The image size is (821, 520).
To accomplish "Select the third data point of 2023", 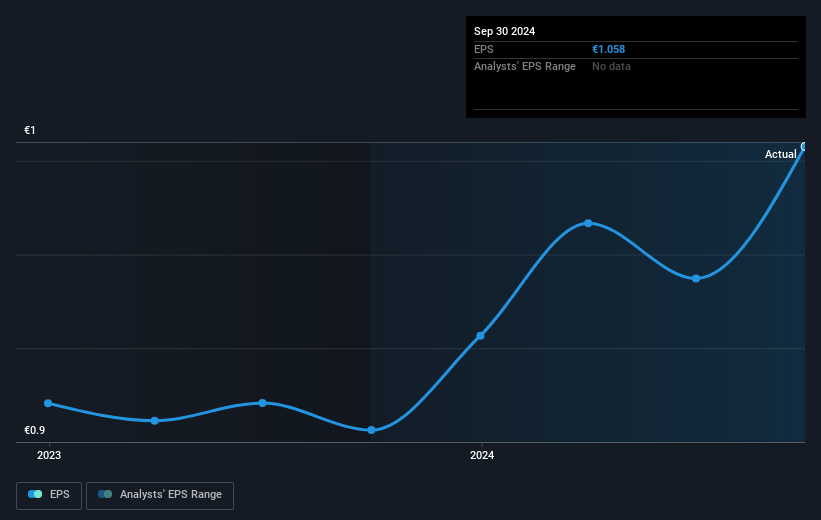I will coord(262,403).
